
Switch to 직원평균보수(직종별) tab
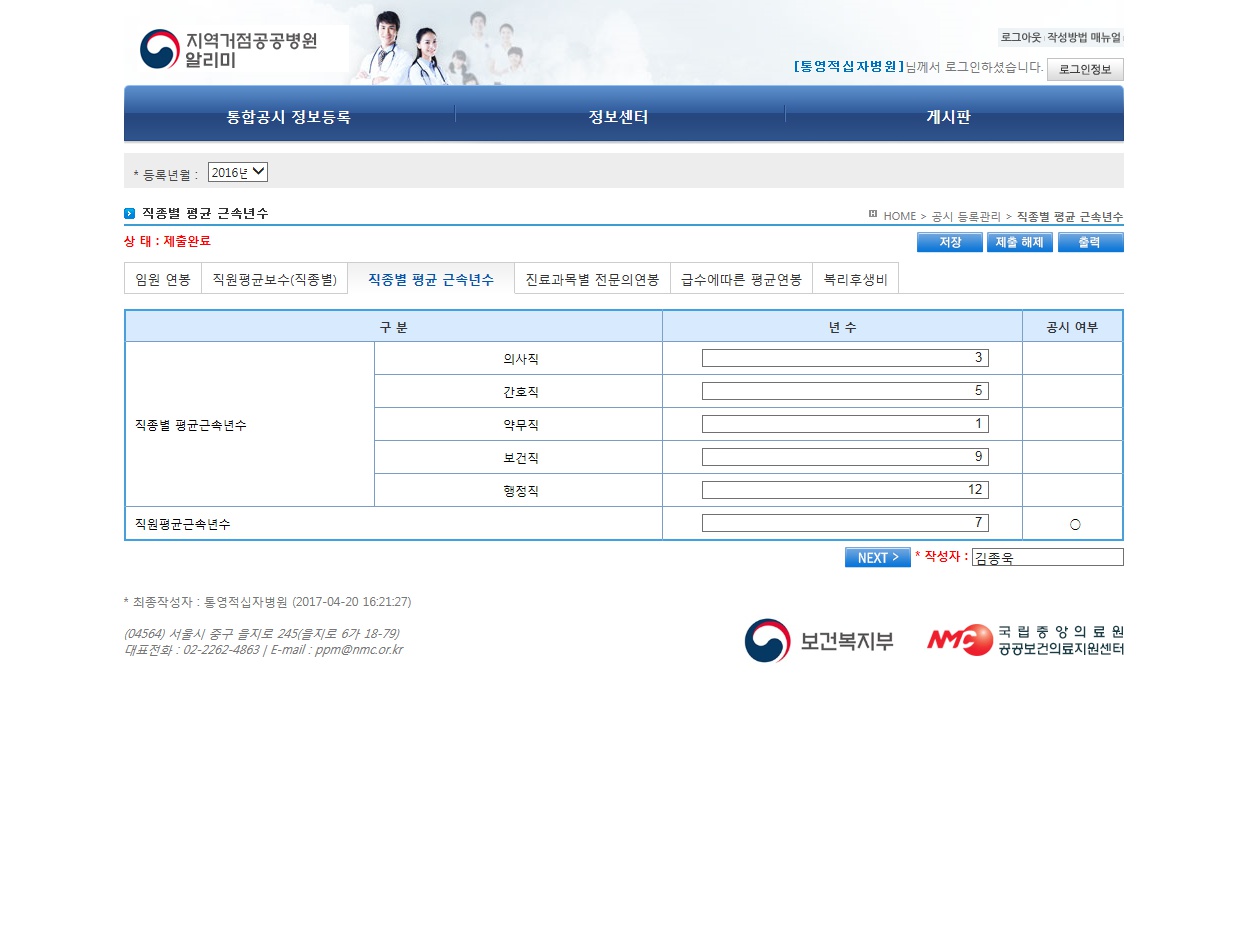[x=274, y=279]
